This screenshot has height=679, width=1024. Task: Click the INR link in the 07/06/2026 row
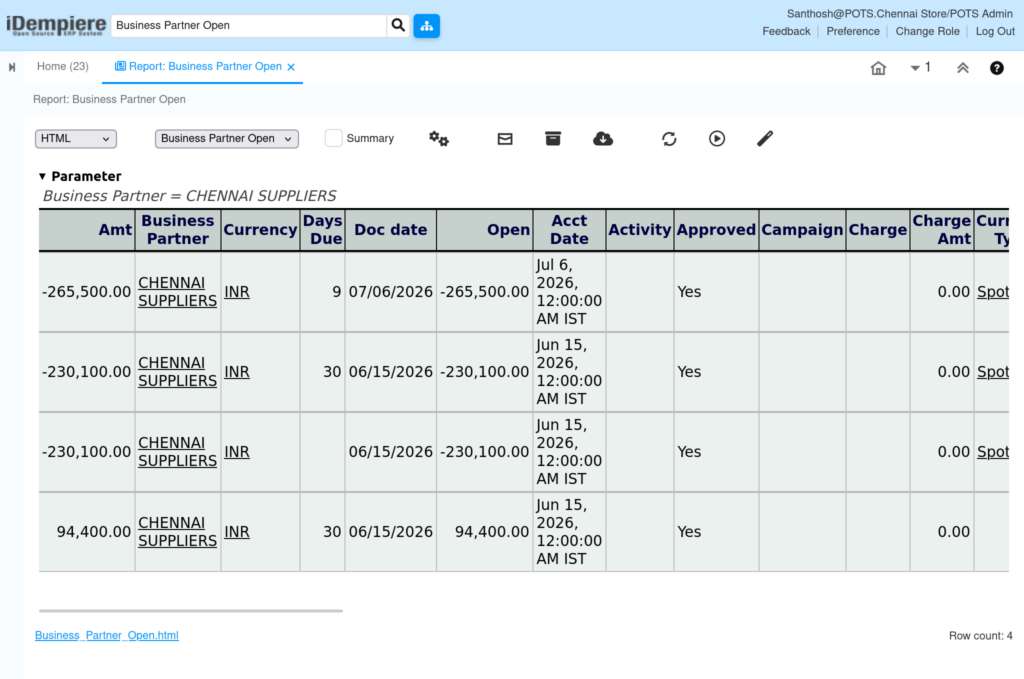[x=237, y=292]
